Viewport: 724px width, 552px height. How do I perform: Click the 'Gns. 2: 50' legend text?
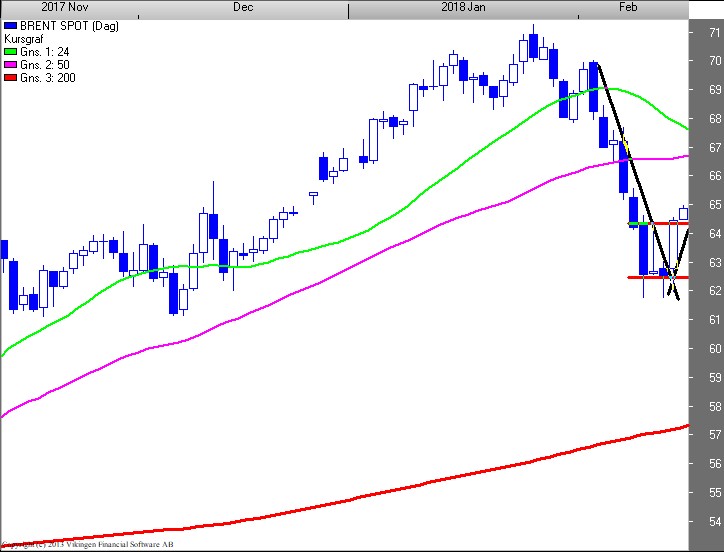pos(44,65)
